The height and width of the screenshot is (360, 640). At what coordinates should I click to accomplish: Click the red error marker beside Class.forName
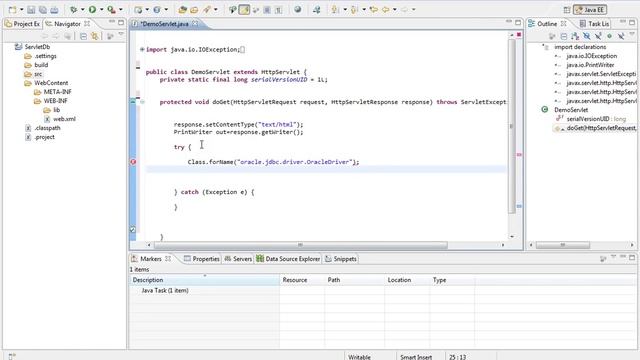pos(133,162)
